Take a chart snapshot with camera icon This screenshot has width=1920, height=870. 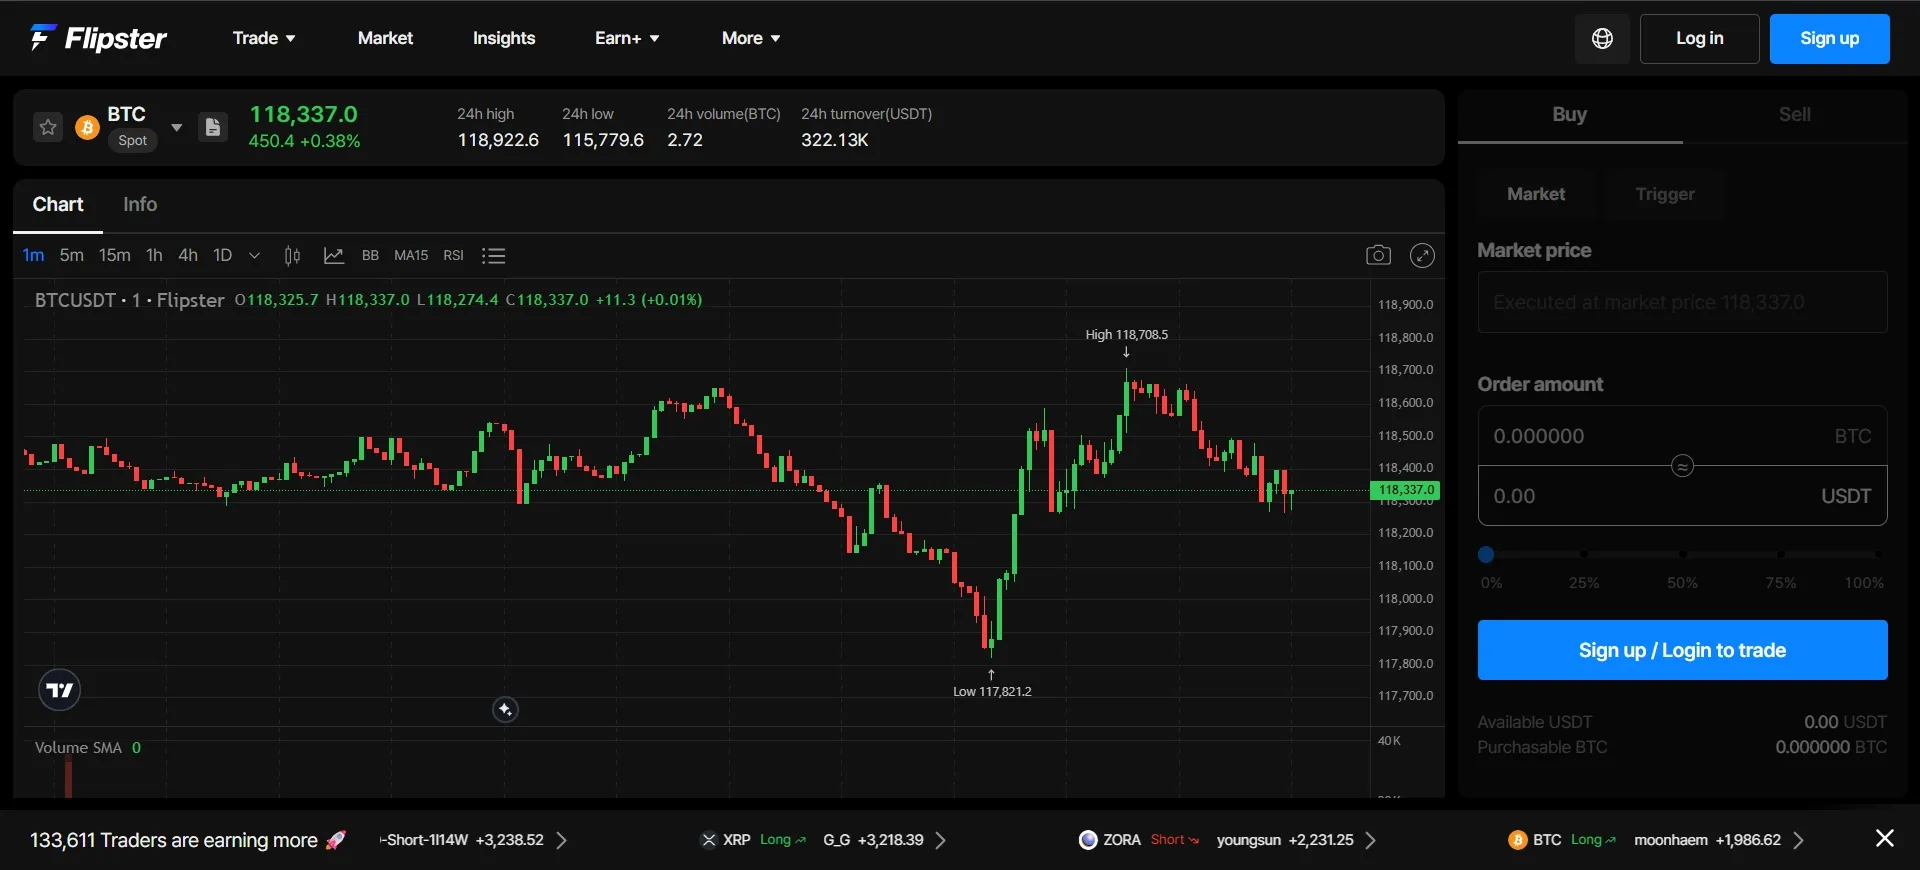1378,255
